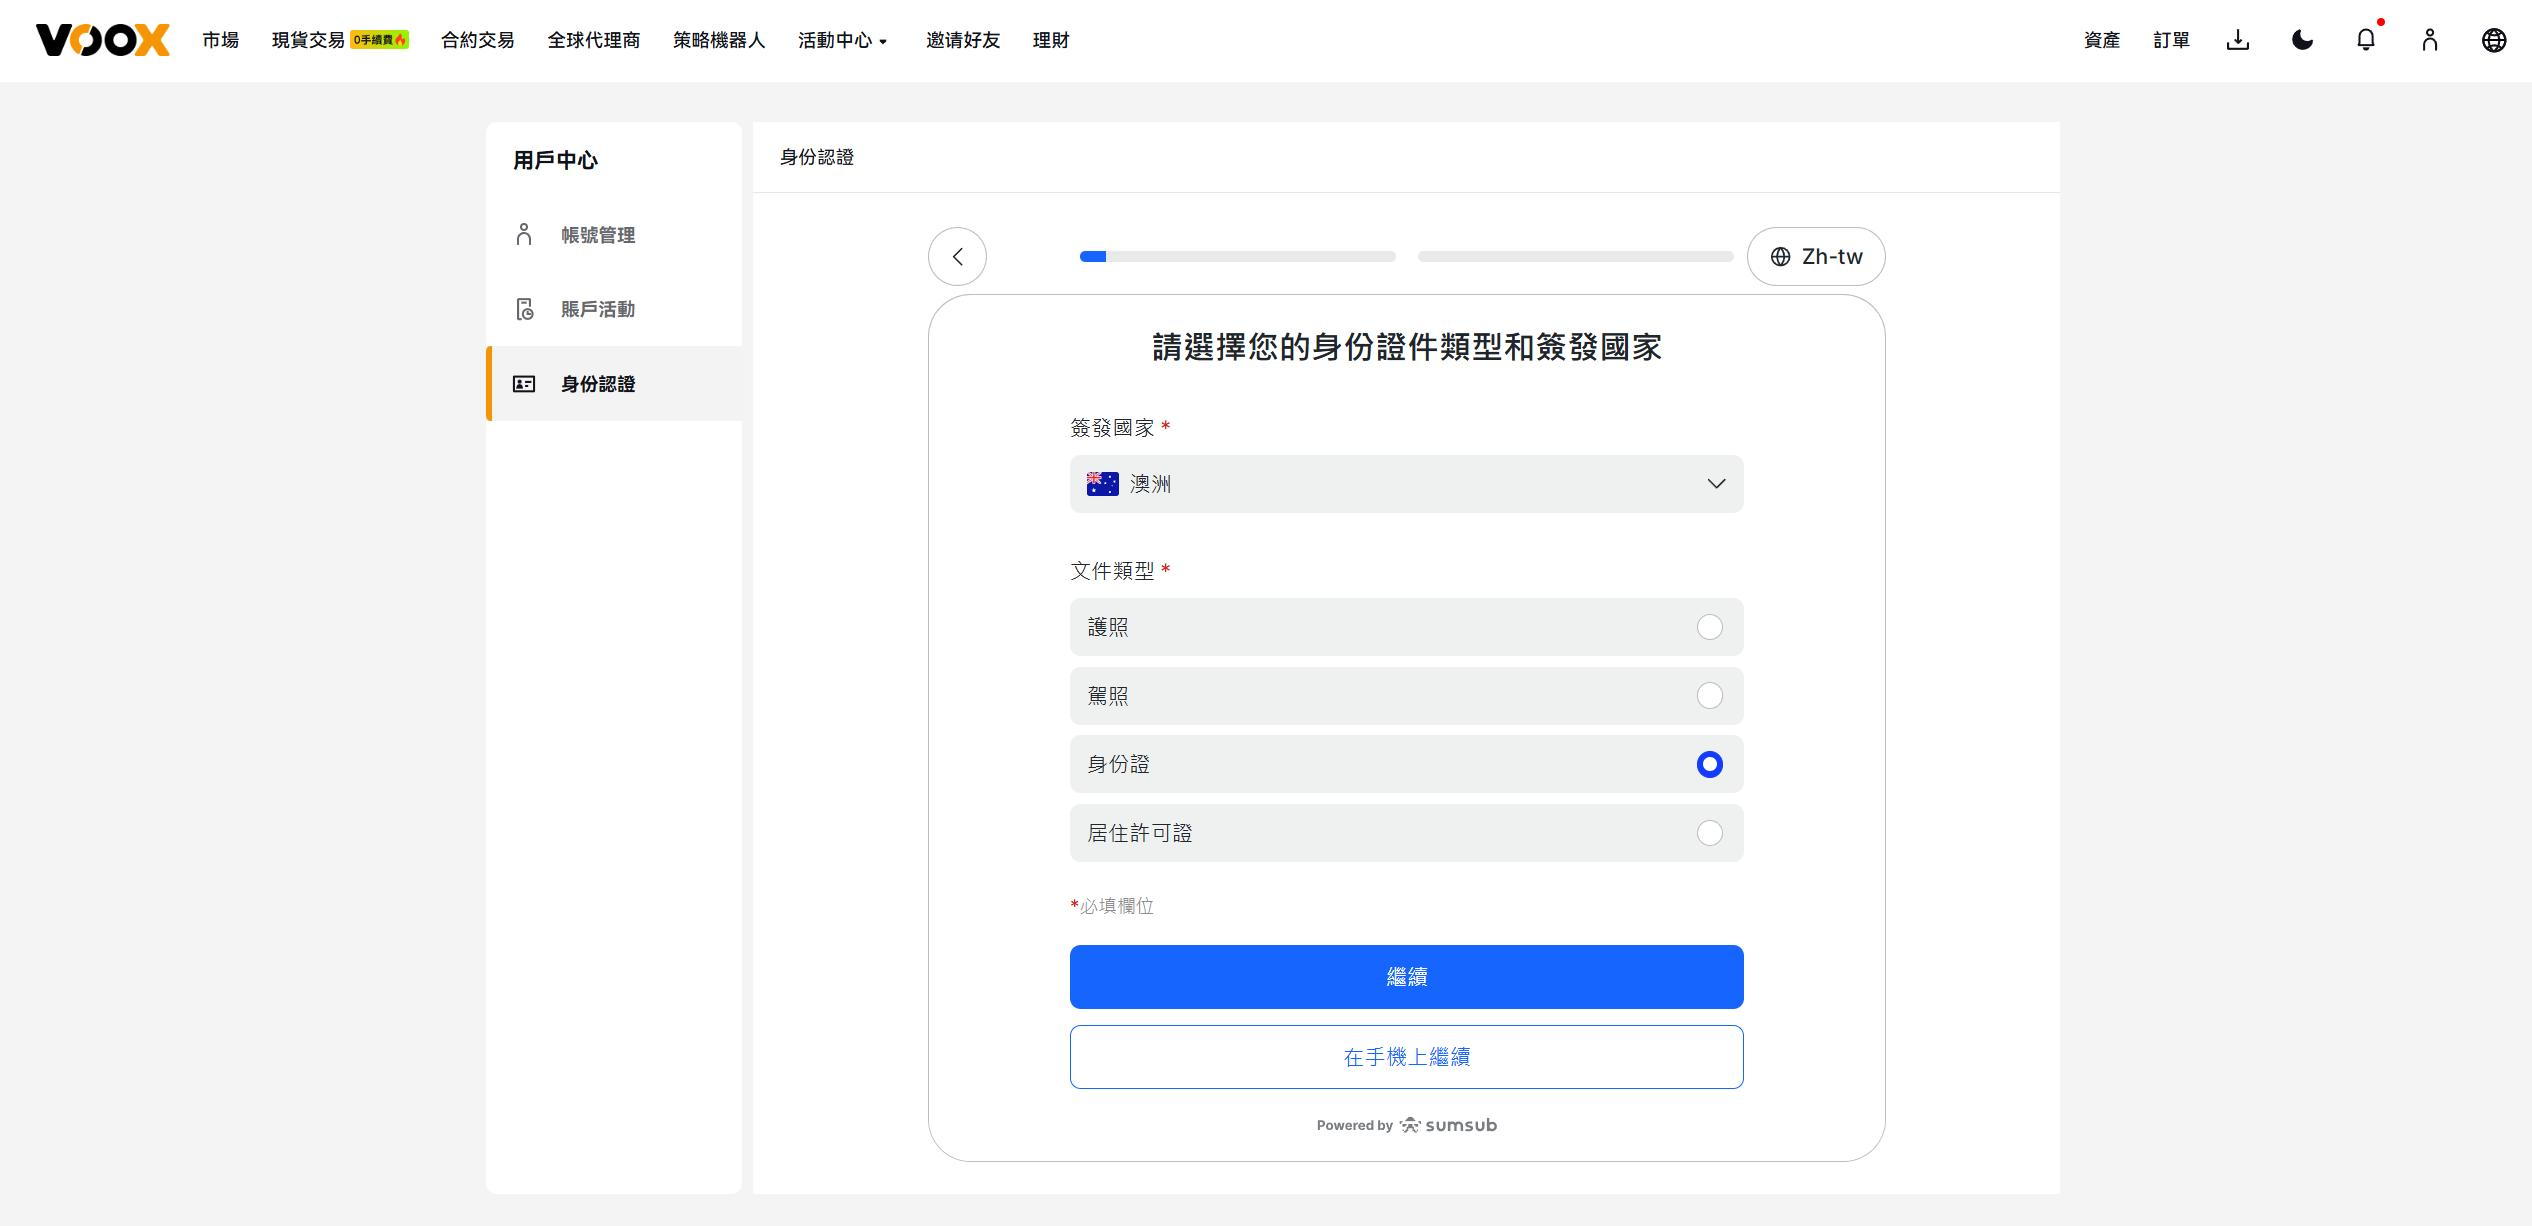
Task: Click the 0手續費 badge
Action: (x=379, y=40)
